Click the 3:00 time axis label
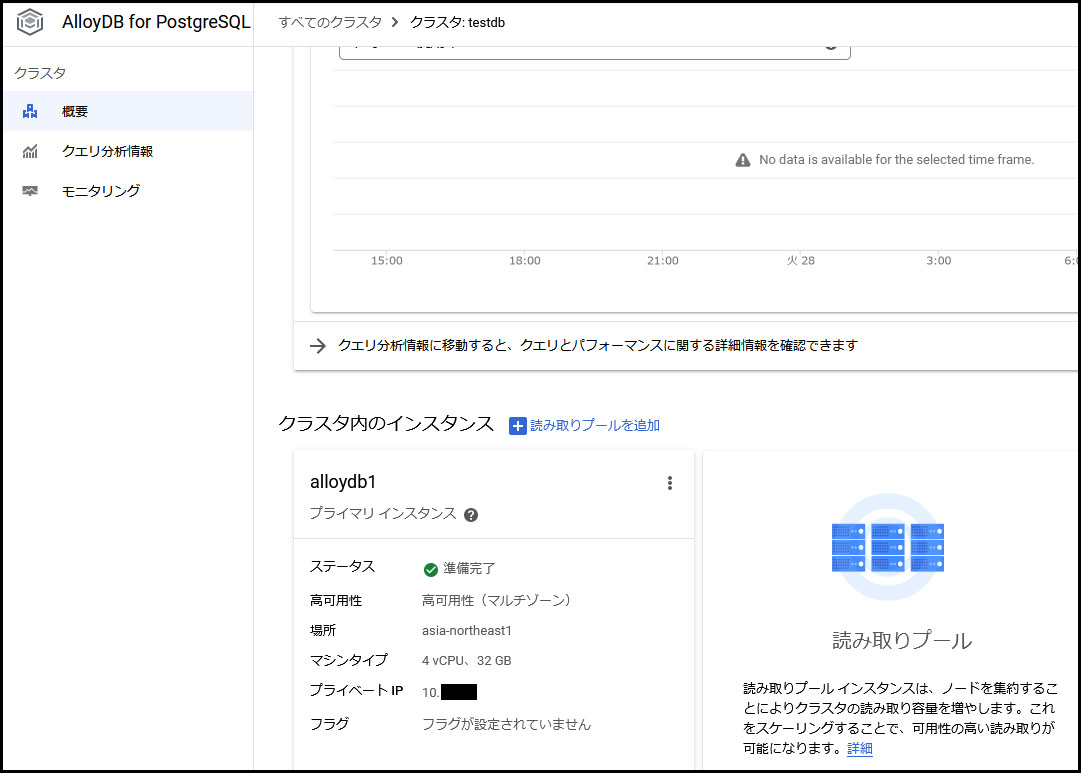This screenshot has width=1081, height=773. click(938, 261)
